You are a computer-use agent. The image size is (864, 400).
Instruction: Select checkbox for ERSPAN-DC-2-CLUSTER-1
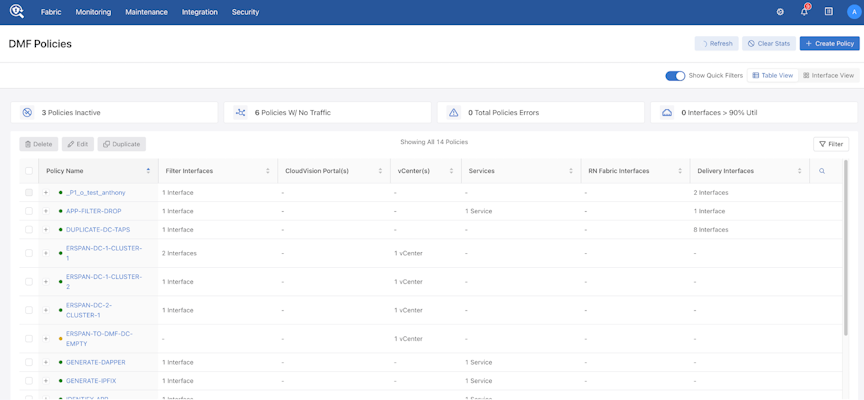[29, 310]
